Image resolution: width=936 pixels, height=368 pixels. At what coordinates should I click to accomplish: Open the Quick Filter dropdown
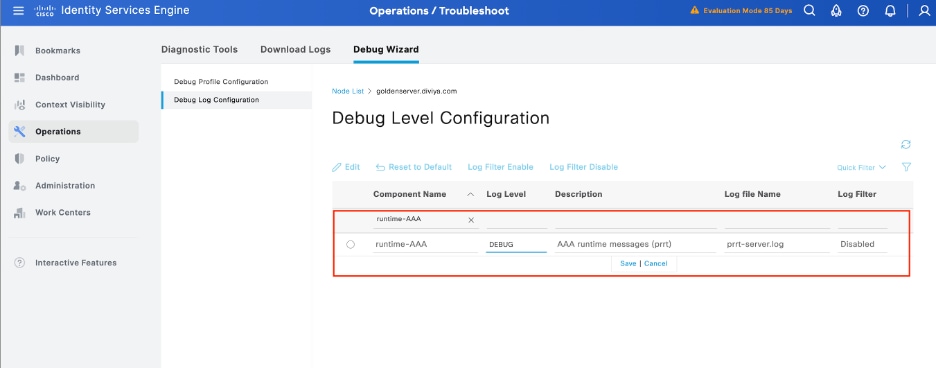(x=861, y=168)
